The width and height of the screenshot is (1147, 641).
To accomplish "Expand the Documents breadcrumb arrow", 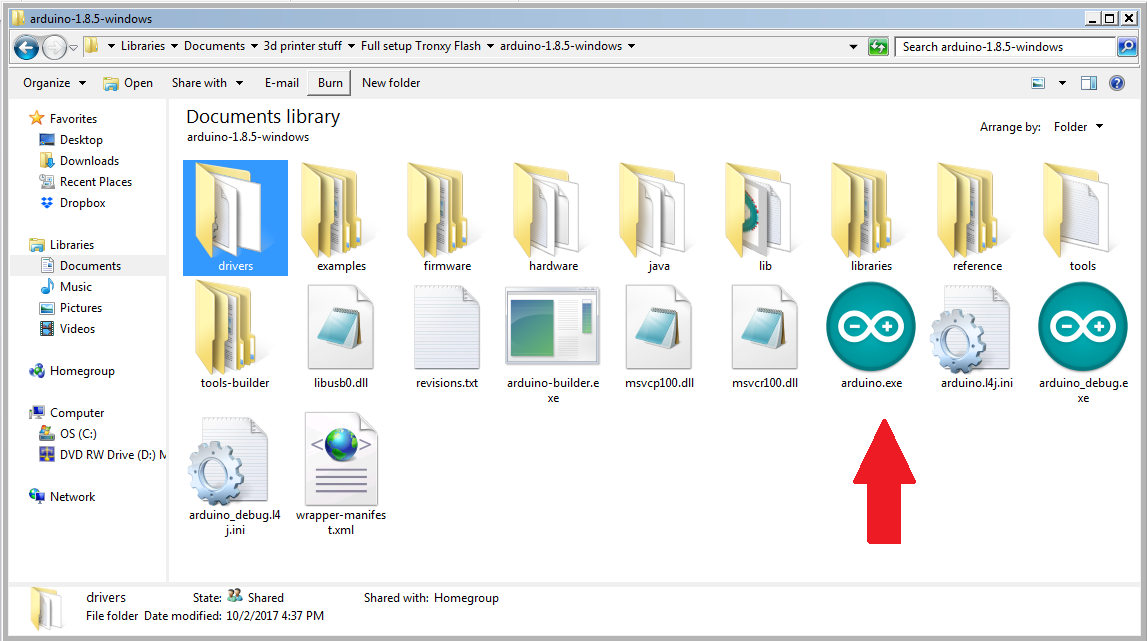I will (x=254, y=46).
